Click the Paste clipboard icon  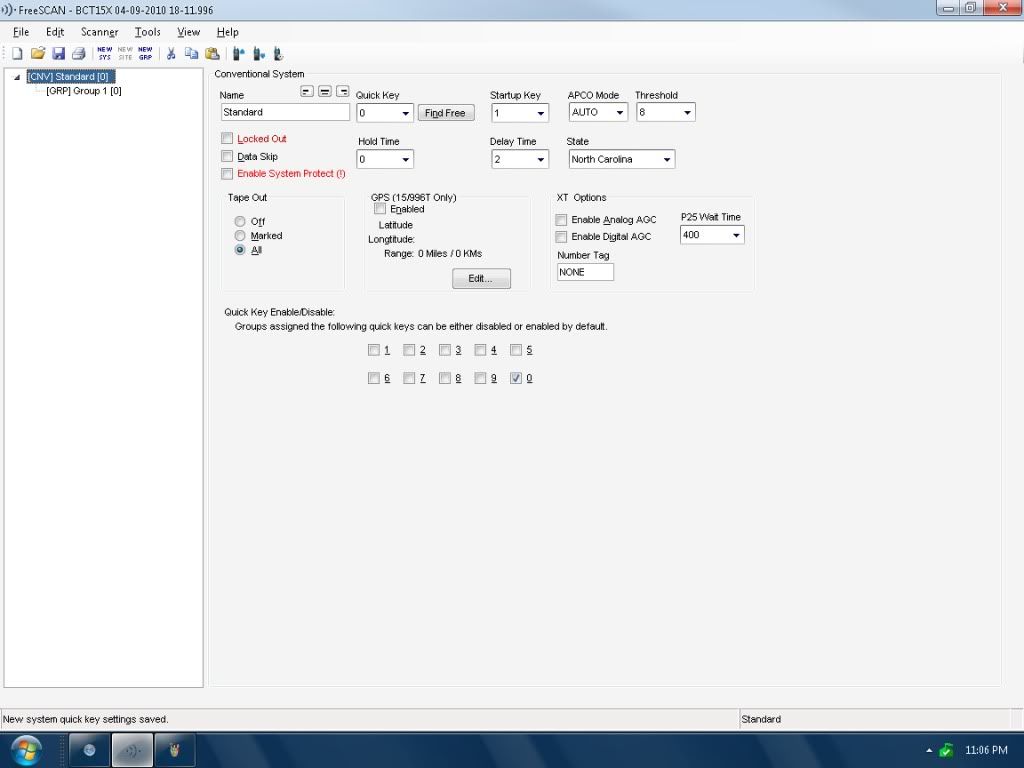[212, 53]
